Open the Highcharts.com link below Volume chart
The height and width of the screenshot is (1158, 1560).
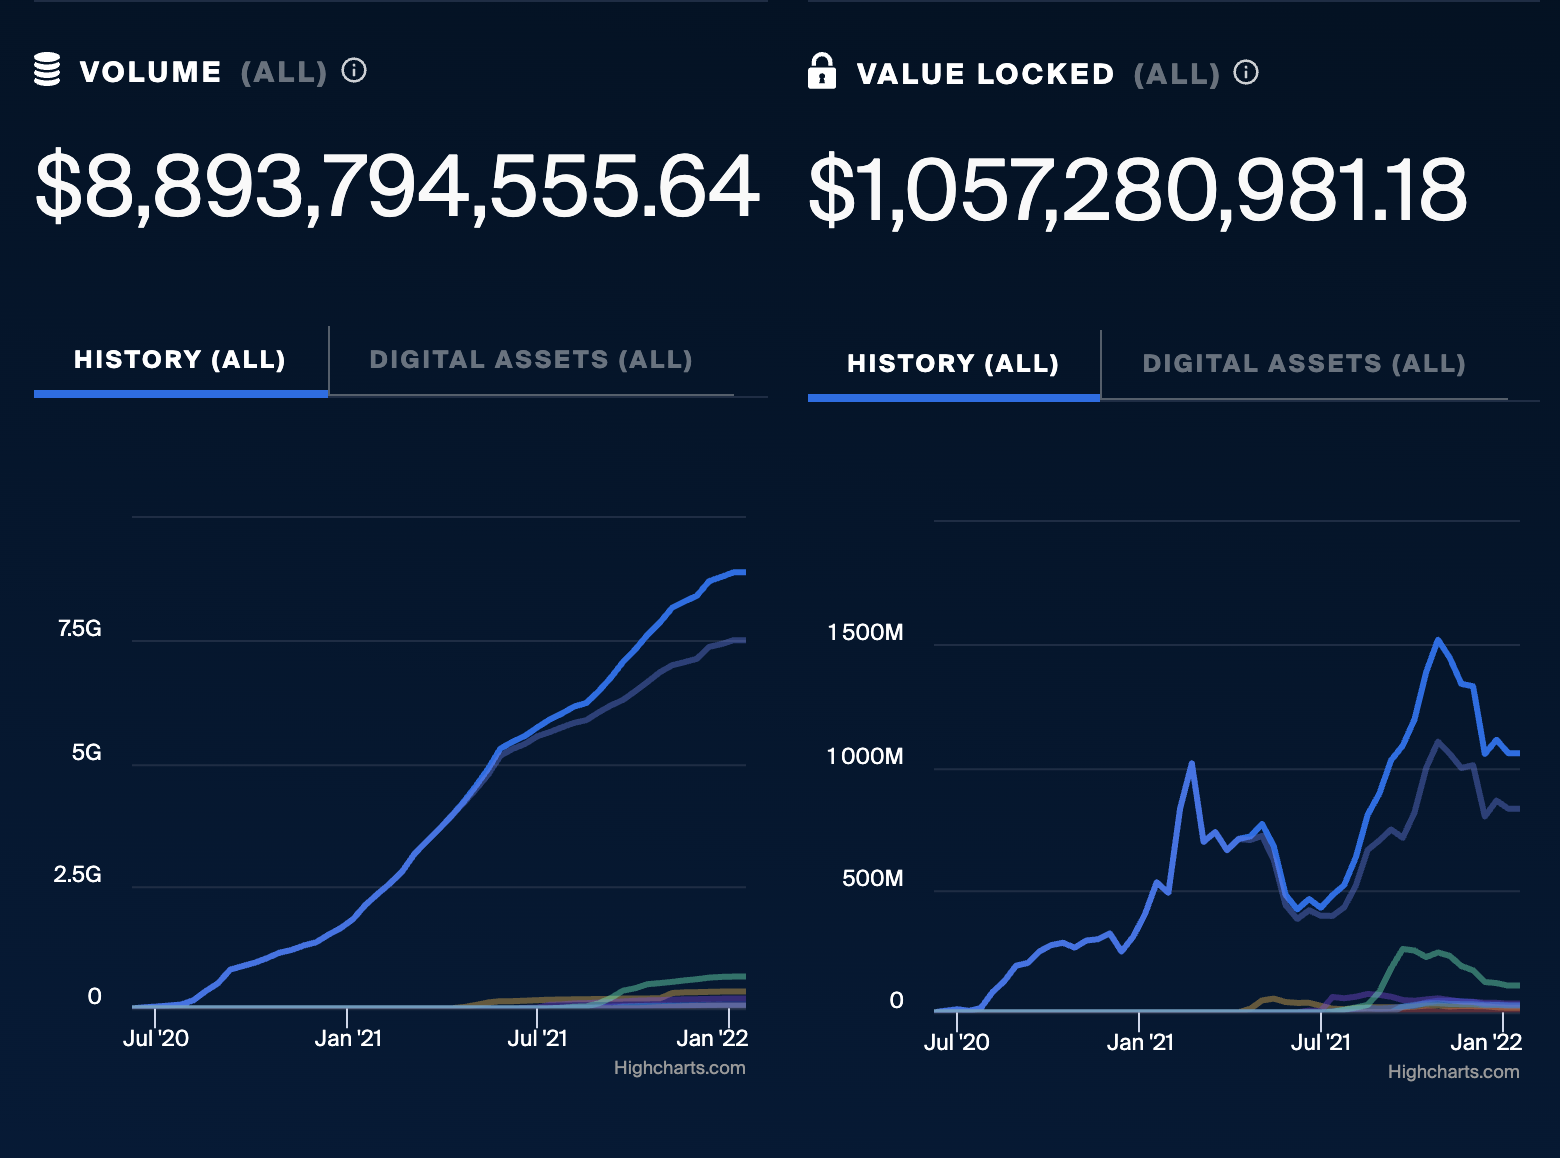point(679,1068)
